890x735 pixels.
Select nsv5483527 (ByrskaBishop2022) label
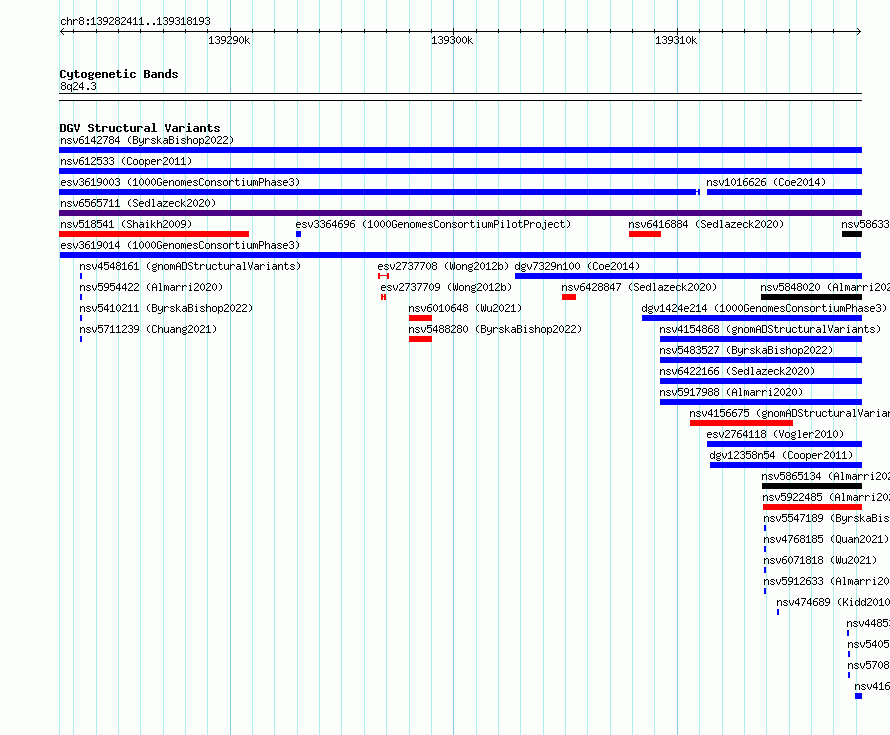(x=746, y=350)
